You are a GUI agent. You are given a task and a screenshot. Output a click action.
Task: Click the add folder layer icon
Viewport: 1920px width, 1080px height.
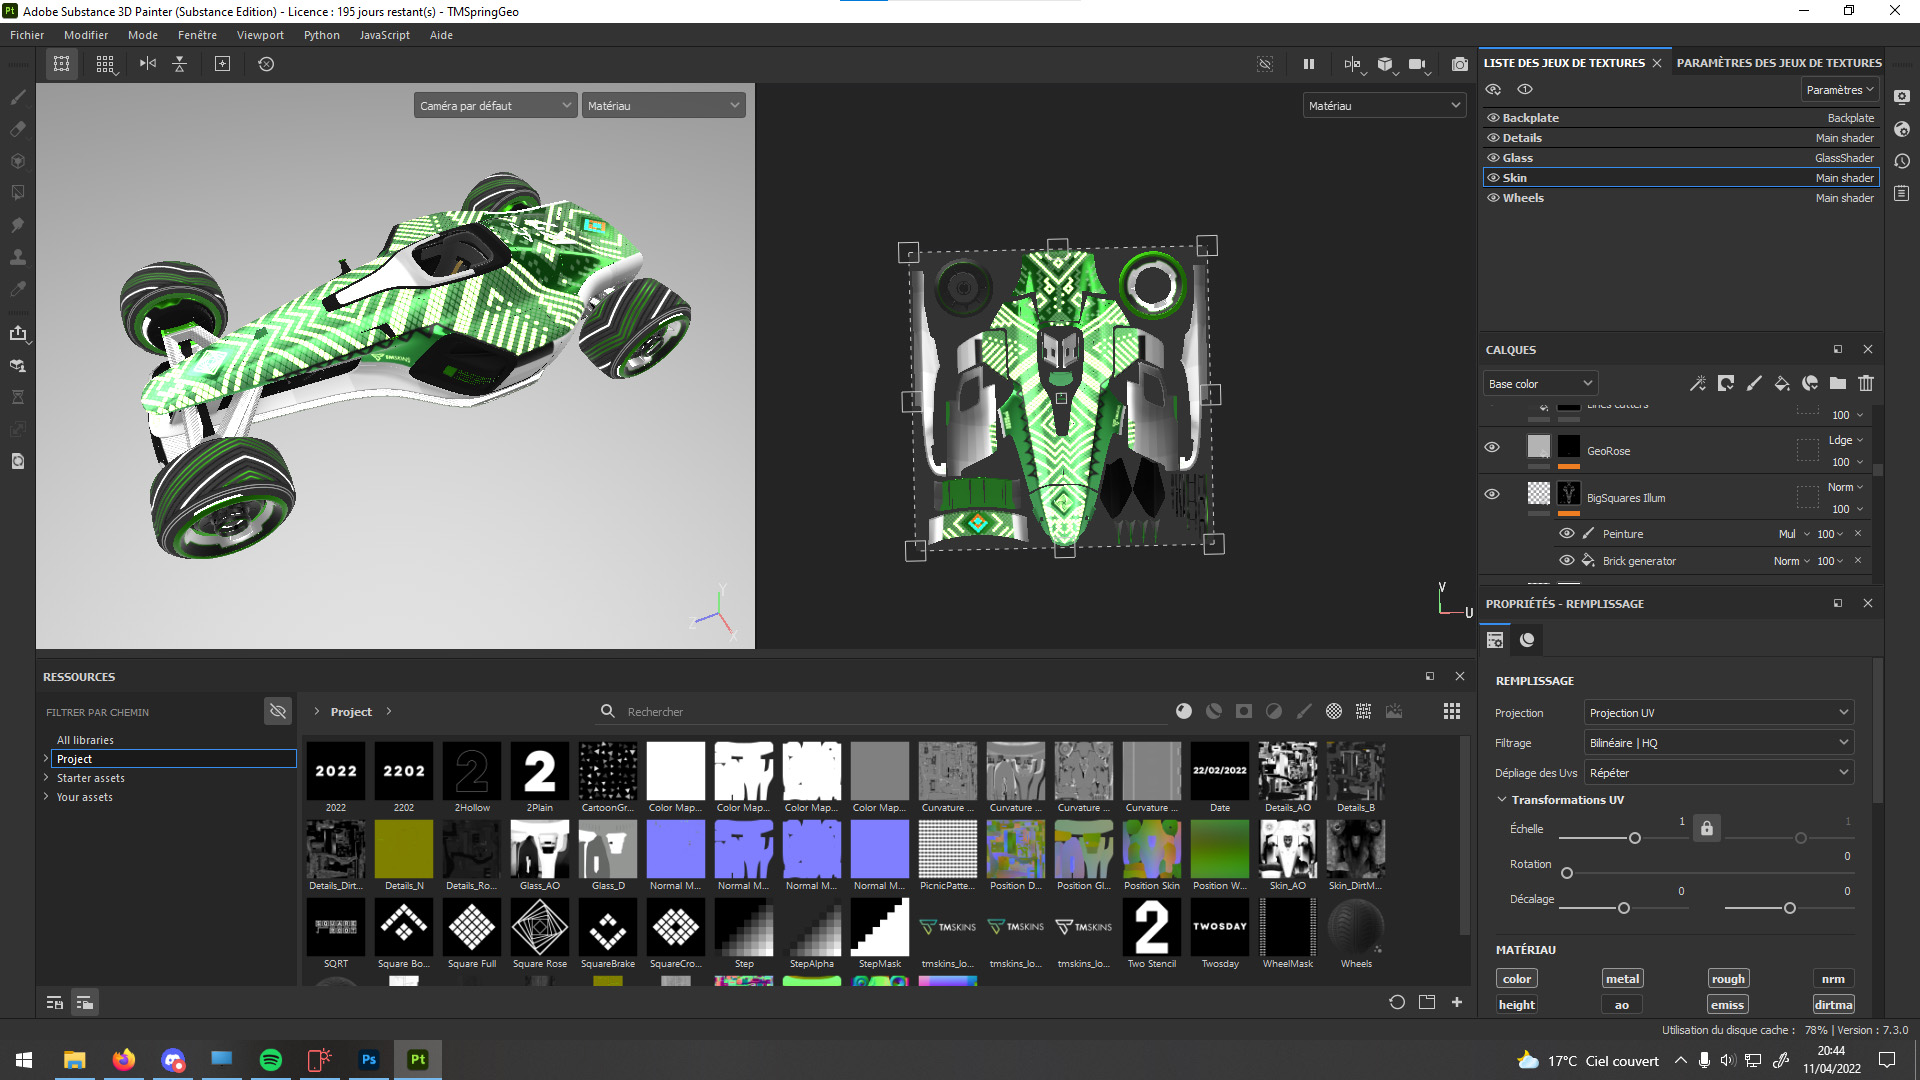click(x=1838, y=384)
